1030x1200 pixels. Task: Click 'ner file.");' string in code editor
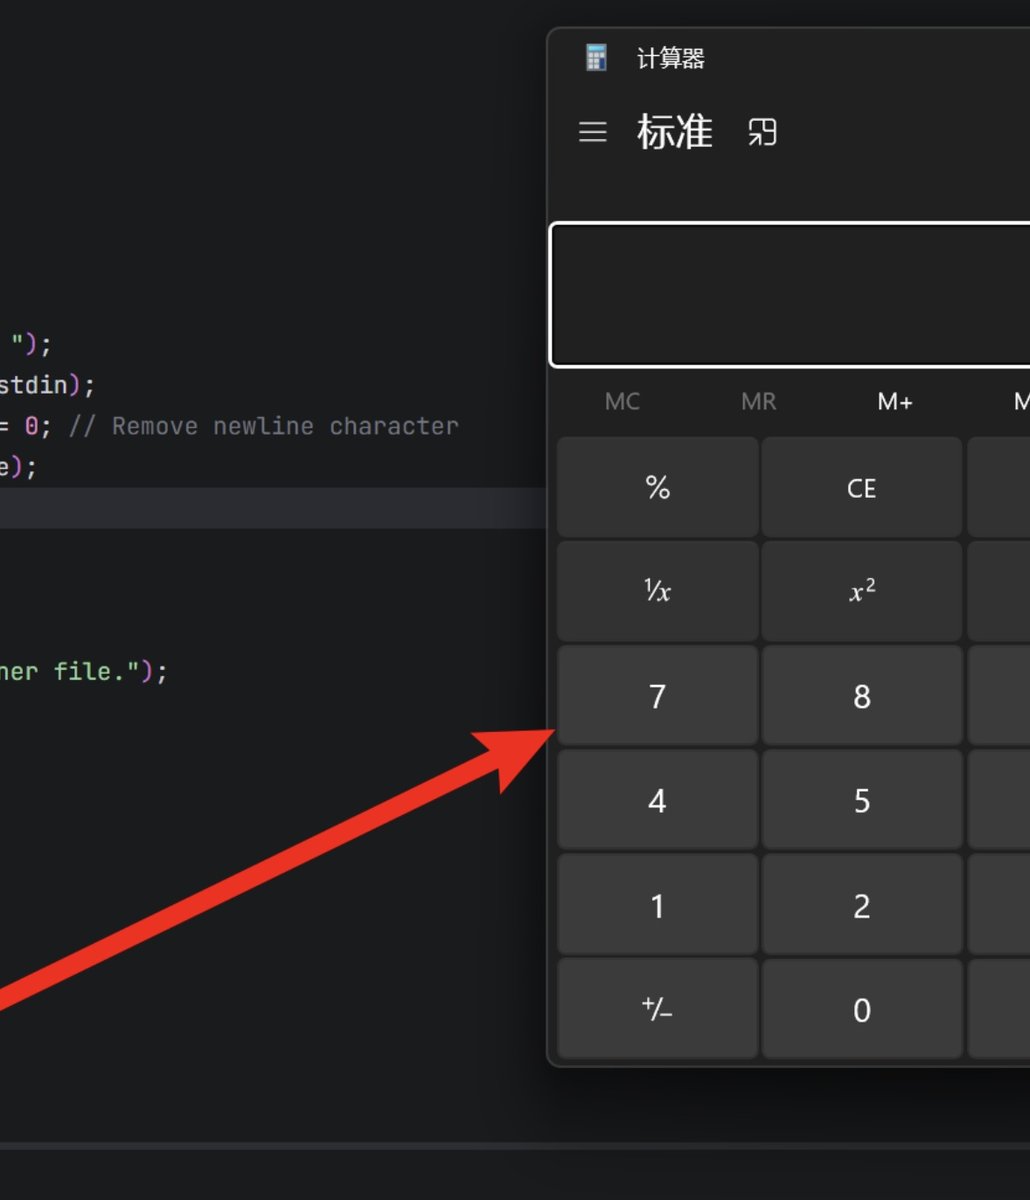tap(83, 671)
